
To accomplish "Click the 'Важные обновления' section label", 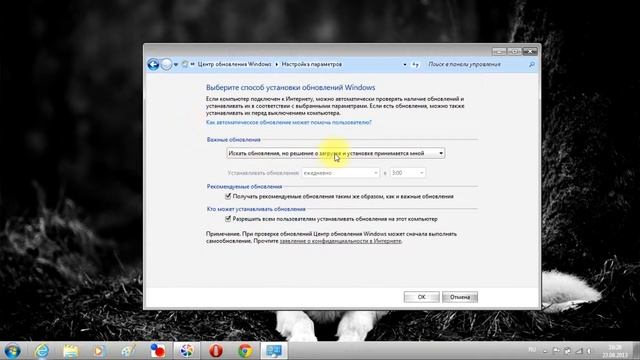I will [x=233, y=140].
